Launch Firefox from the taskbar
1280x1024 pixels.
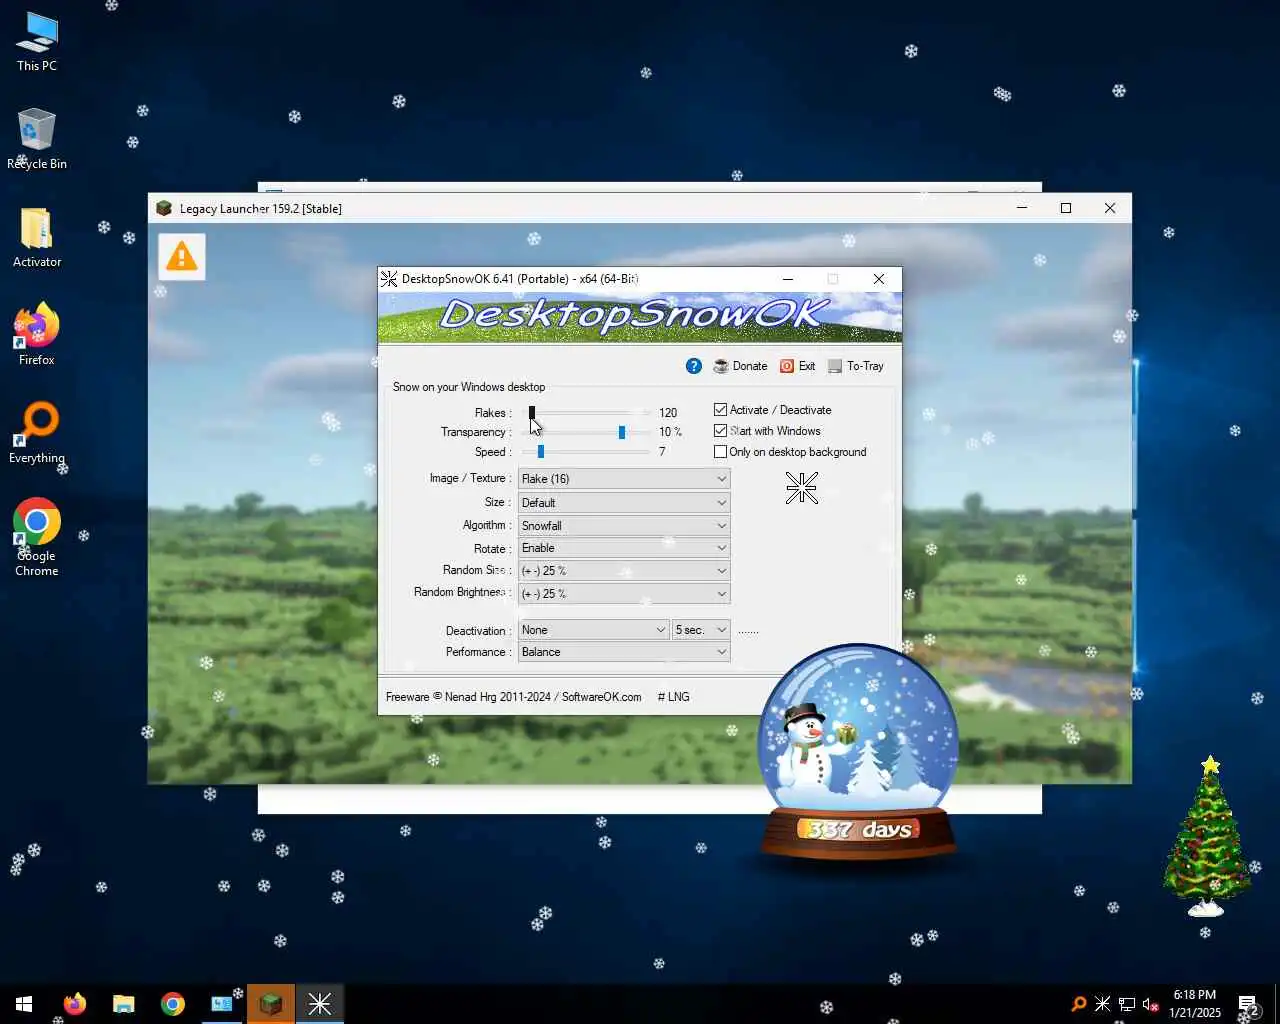[75, 1004]
